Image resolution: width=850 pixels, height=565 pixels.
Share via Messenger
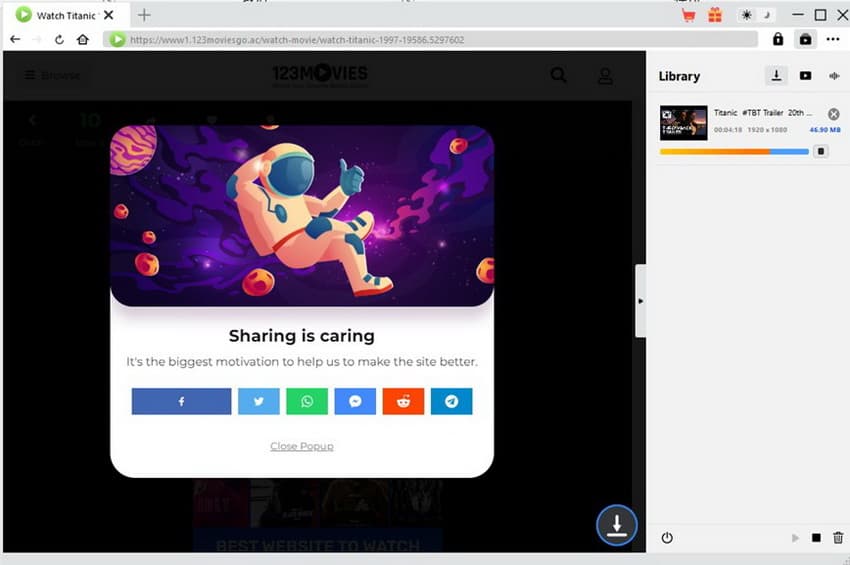tap(355, 401)
